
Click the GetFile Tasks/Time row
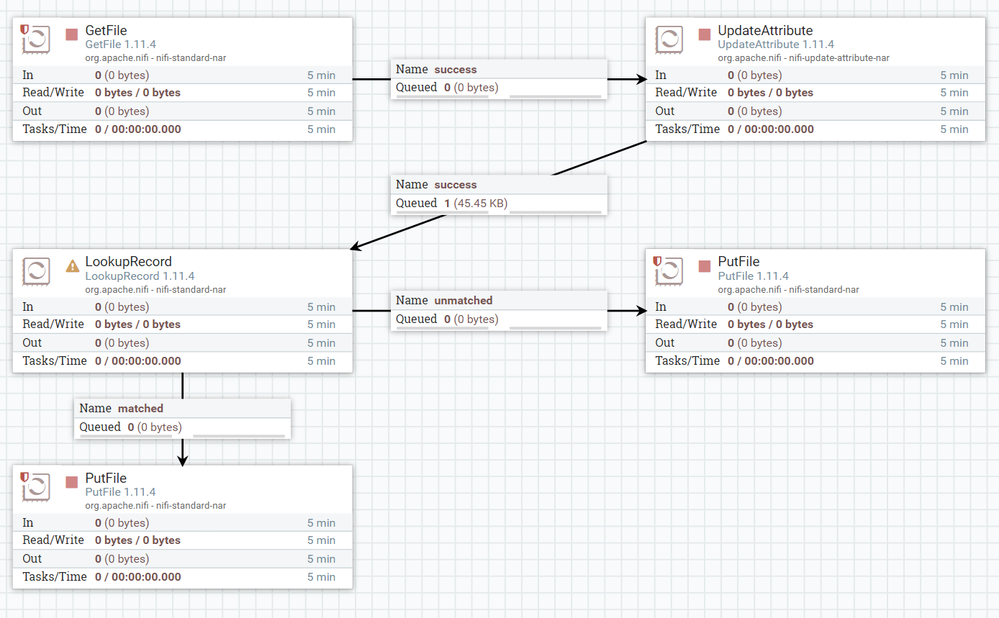pyautogui.click(x=182, y=129)
